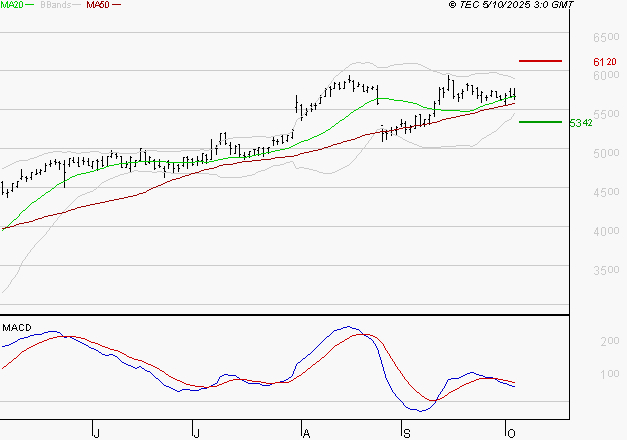Image resolution: width=627 pixels, height=440 pixels.
Task: Click the second J month label
Action: (196, 433)
